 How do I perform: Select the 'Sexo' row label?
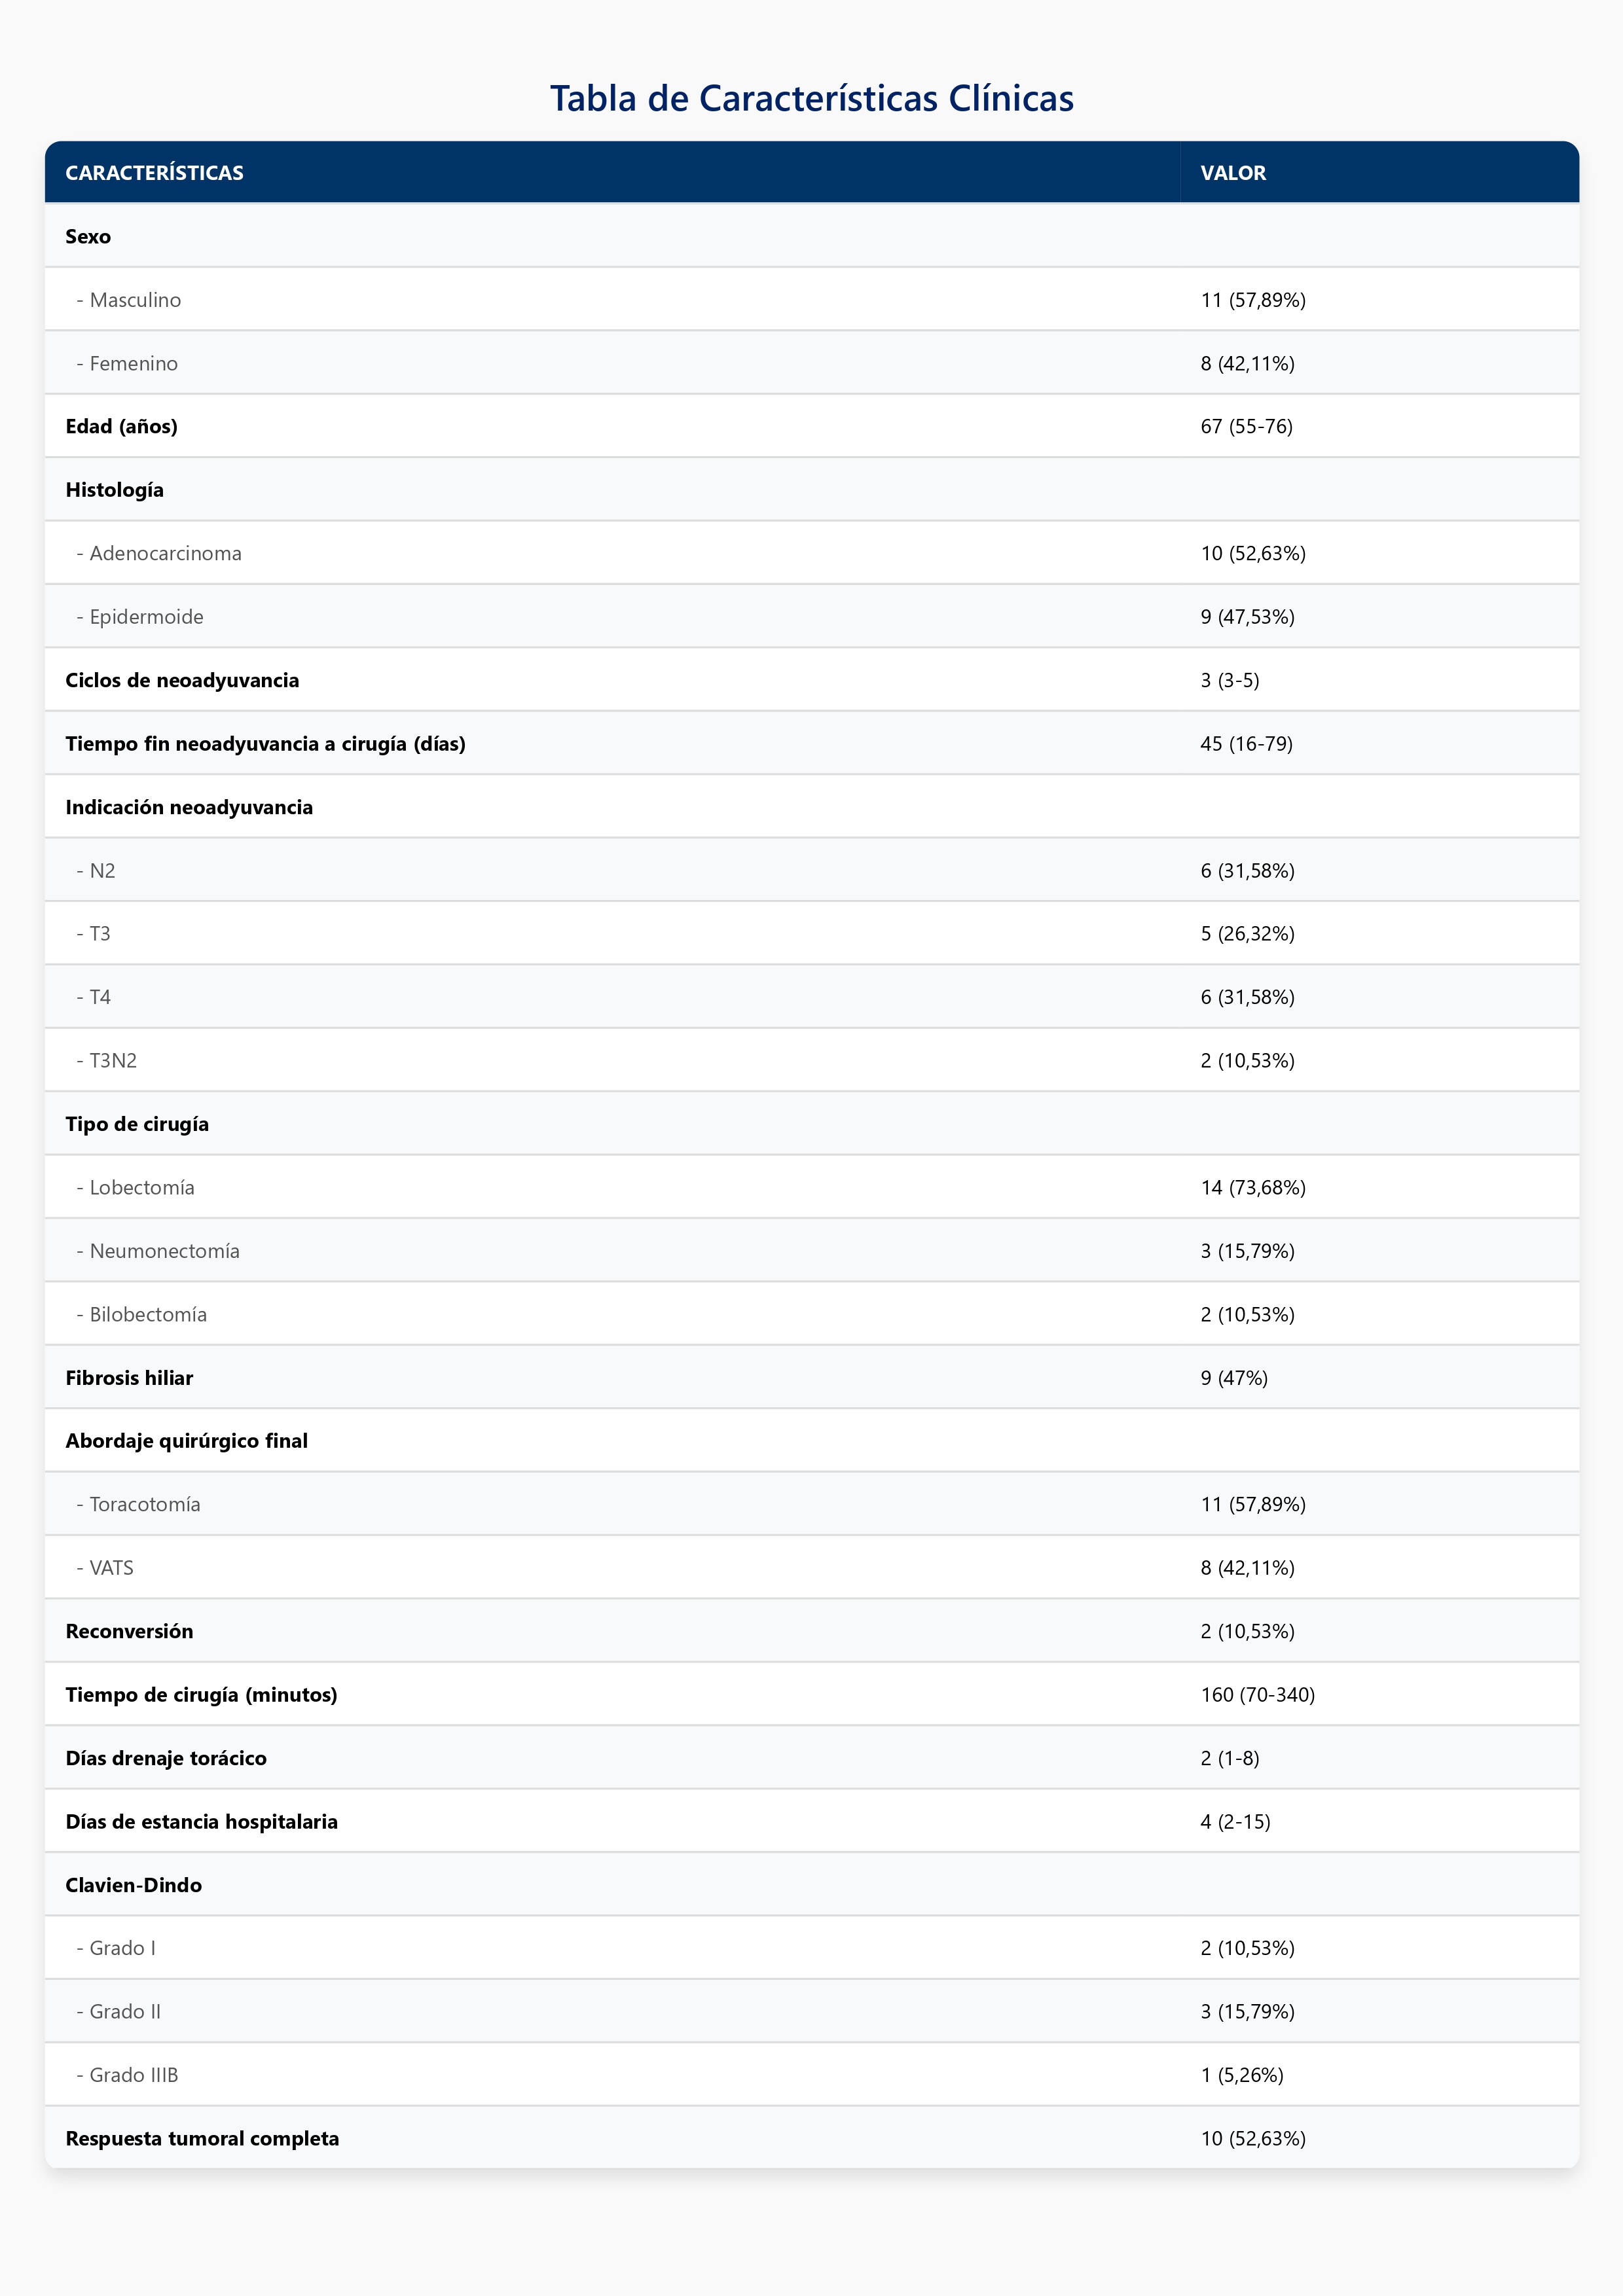click(x=88, y=237)
